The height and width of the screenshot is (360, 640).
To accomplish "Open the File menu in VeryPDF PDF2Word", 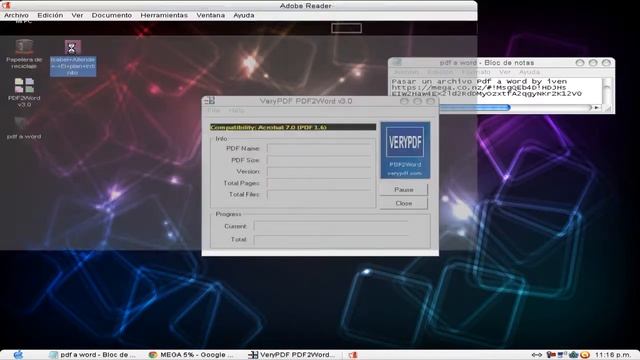I will click(x=213, y=111).
